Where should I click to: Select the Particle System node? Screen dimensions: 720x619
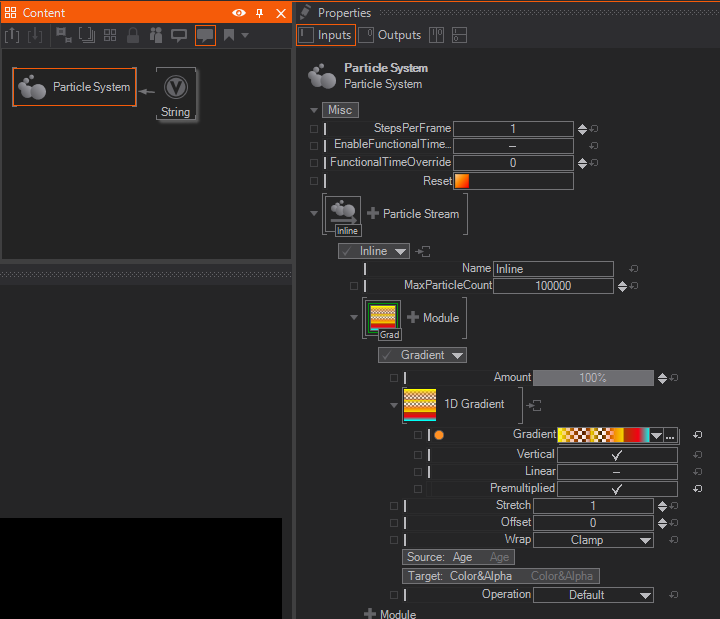[x=74, y=87]
